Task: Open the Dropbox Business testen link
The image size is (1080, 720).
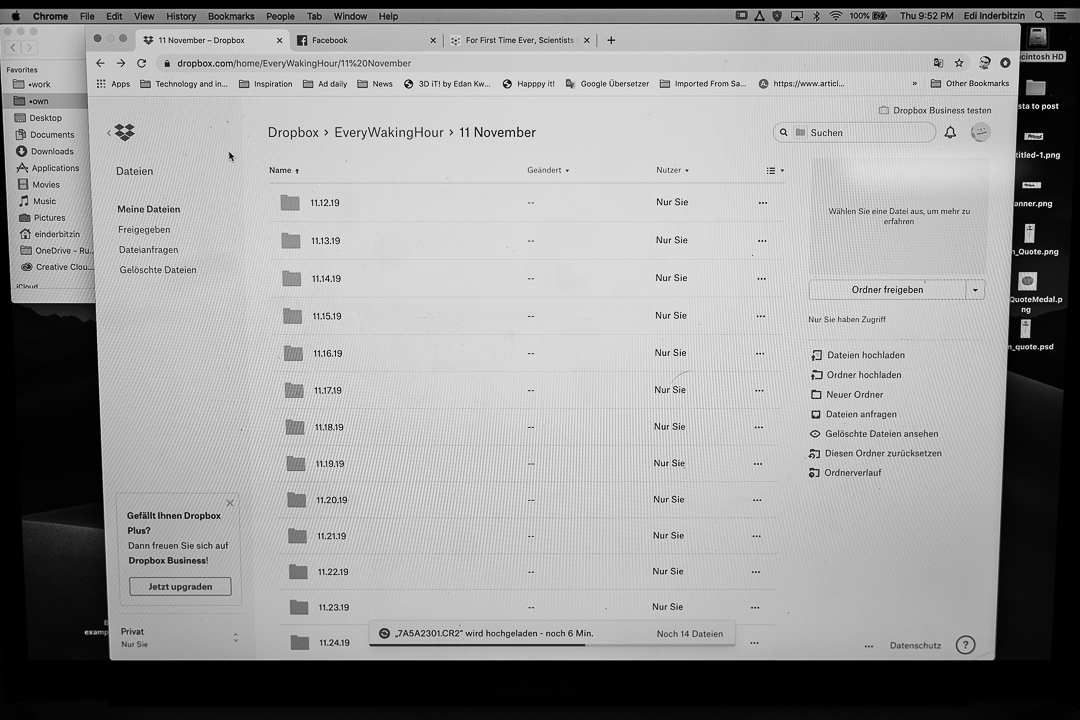Action: click(x=935, y=110)
